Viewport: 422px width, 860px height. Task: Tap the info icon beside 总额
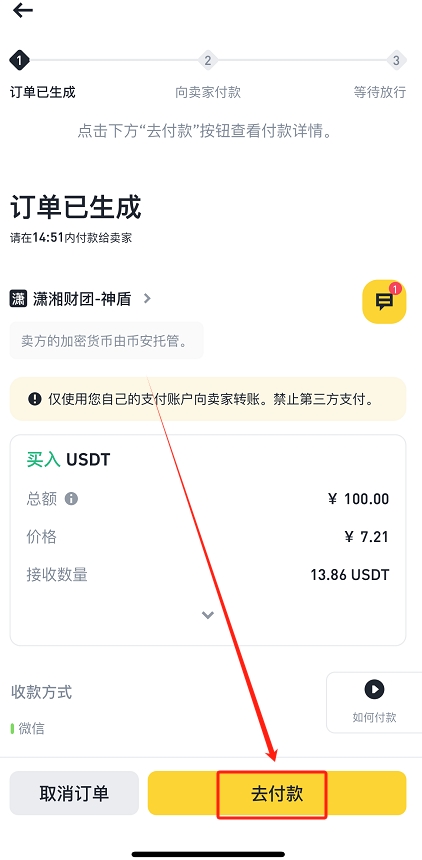click(71, 499)
